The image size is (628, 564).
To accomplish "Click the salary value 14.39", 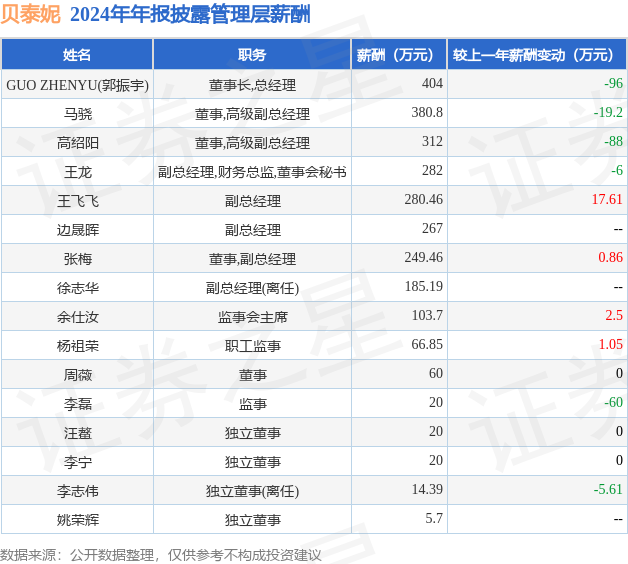I will coord(427,489).
